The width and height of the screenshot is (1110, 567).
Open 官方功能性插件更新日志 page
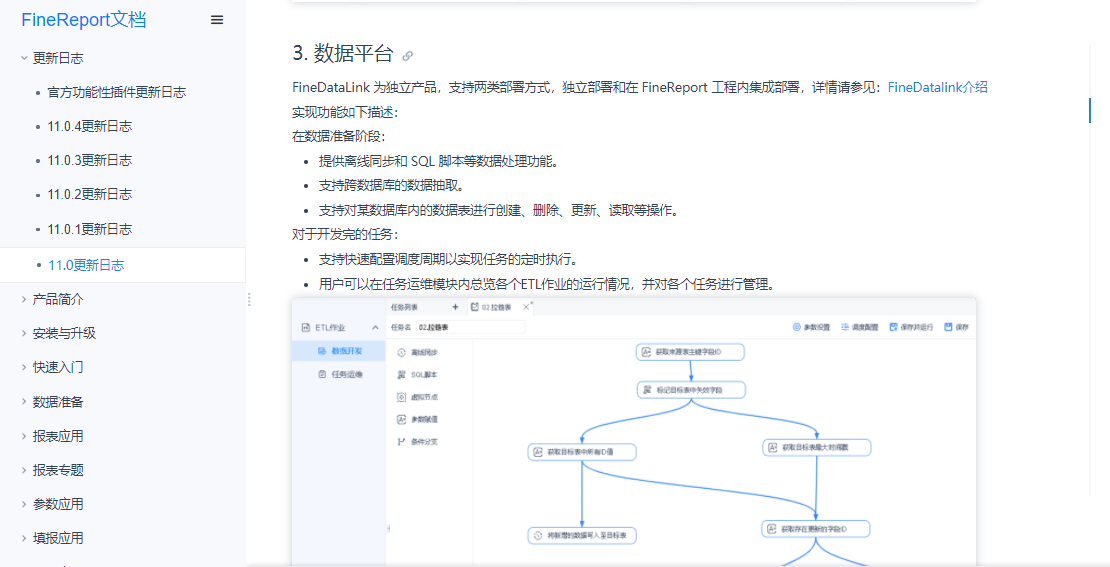117,92
